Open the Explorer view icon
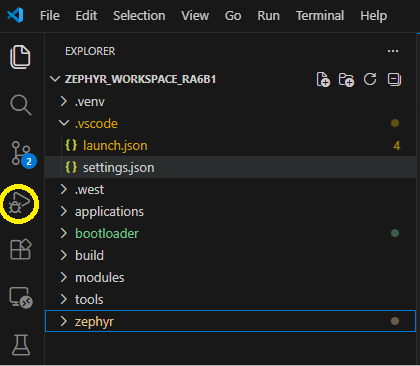Viewport: 420px width, 366px height. tap(20, 57)
